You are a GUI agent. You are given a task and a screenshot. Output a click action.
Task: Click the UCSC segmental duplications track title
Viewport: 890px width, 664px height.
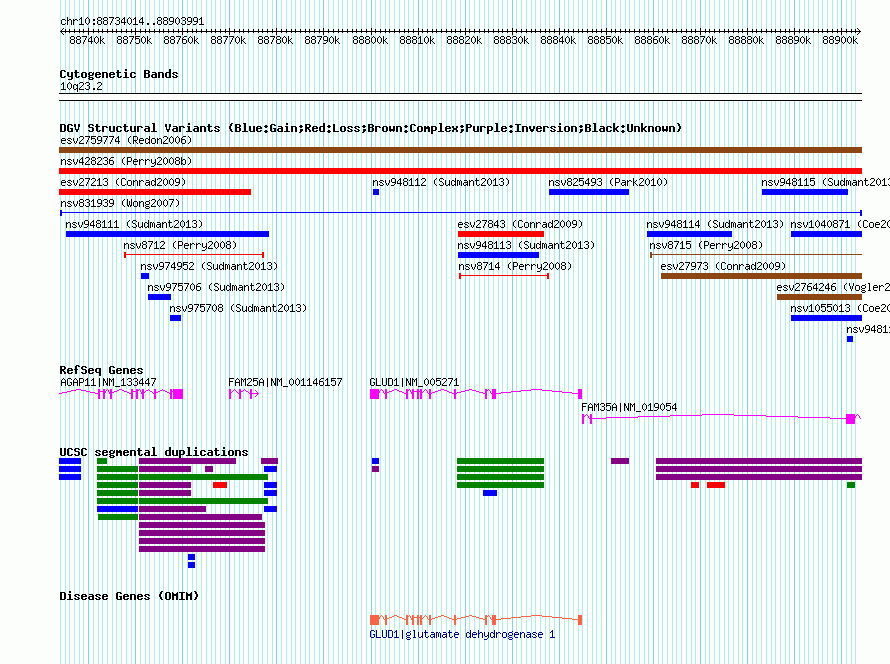point(153,452)
